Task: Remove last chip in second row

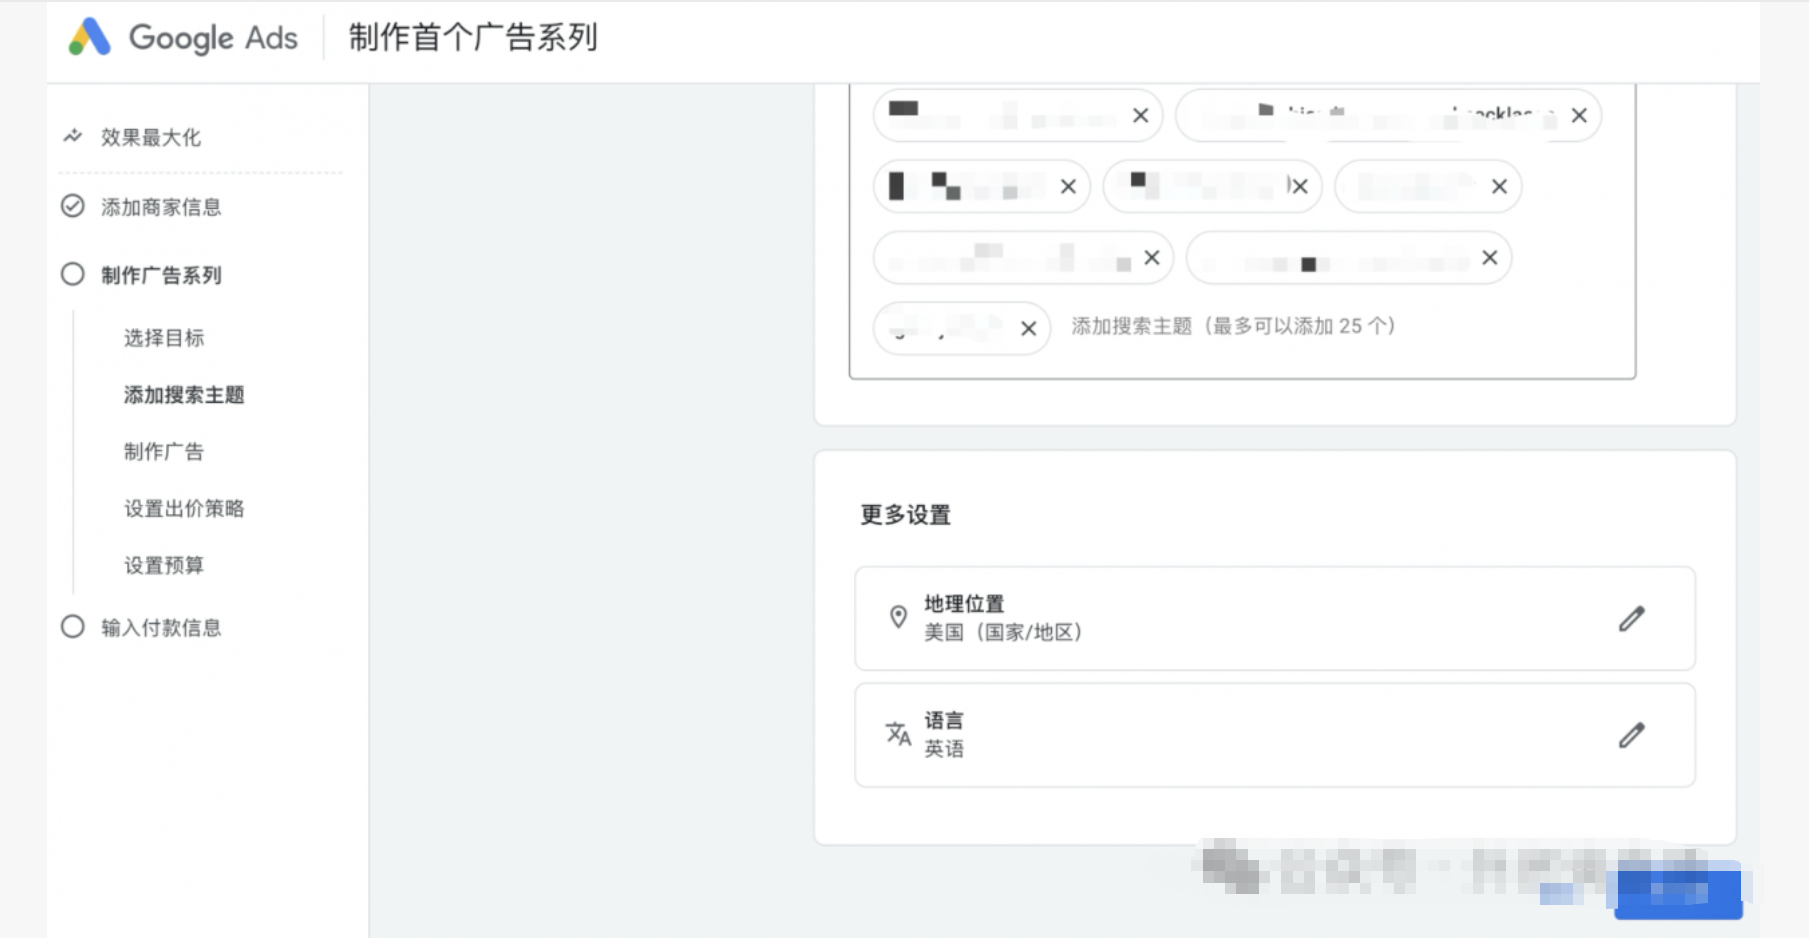Action: point(1499,187)
